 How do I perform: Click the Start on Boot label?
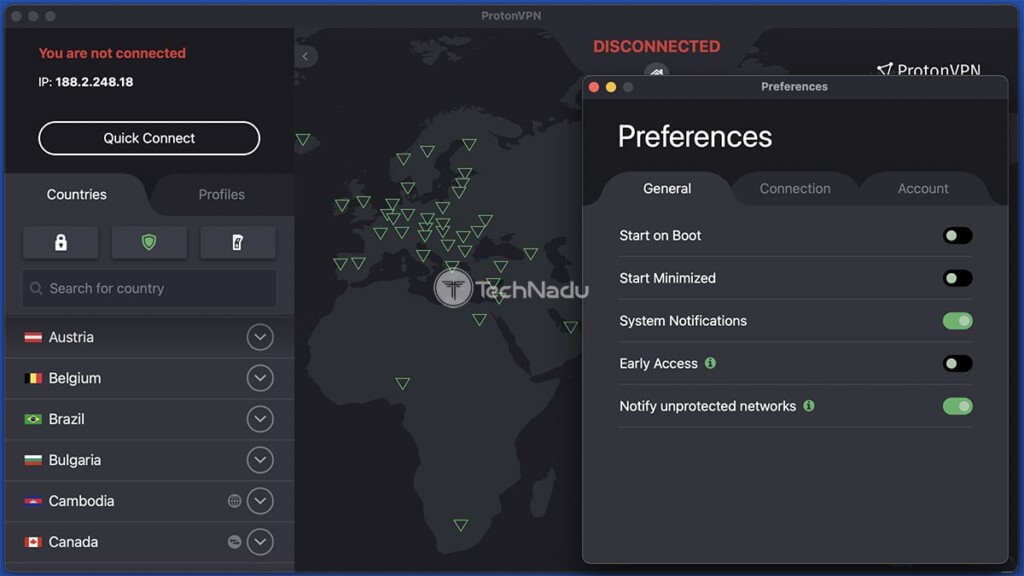tap(660, 236)
